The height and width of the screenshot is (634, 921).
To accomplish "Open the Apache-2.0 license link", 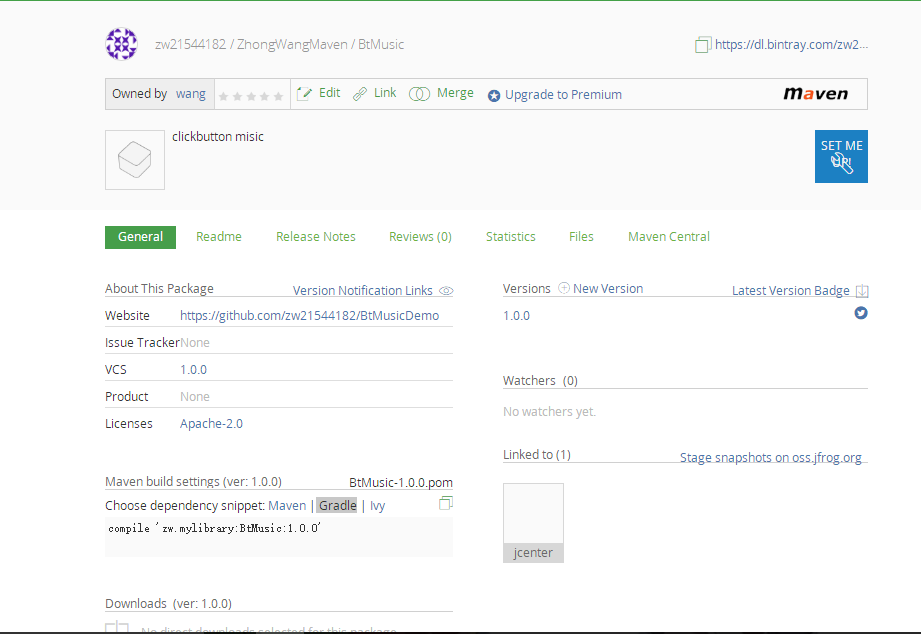I will 211,424.
